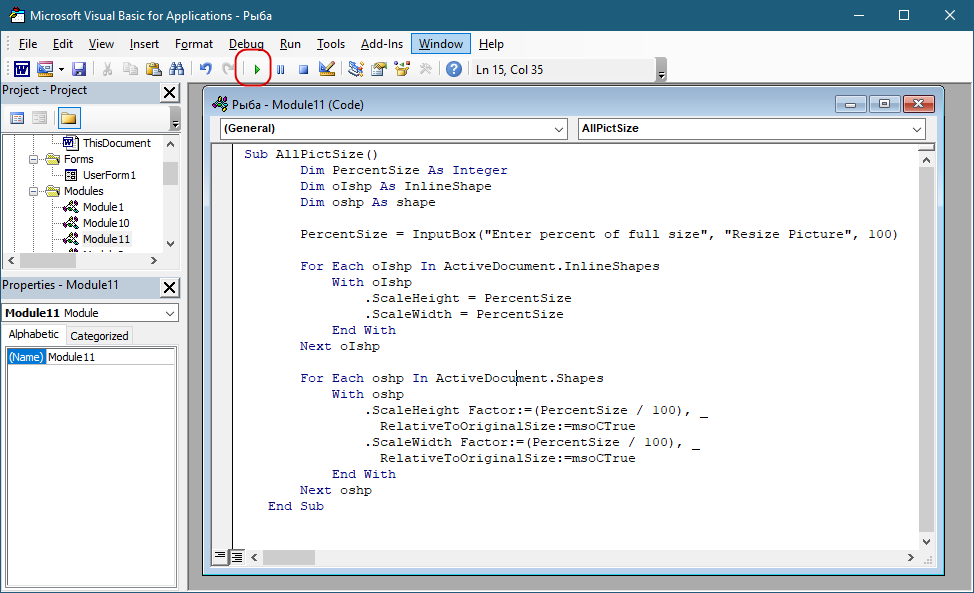Select Module1 in the project tree
Image resolution: width=974 pixels, height=593 pixels.
pyautogui.click(x=103, y=207)
